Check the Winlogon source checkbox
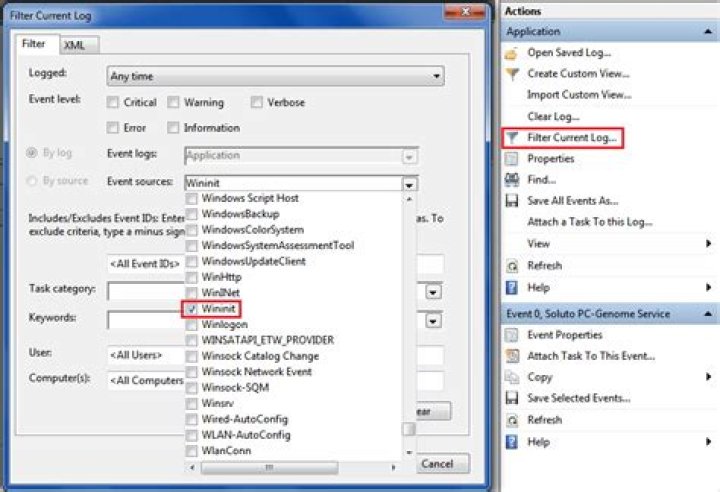This screenshot has height=492, width=720. 192,325
